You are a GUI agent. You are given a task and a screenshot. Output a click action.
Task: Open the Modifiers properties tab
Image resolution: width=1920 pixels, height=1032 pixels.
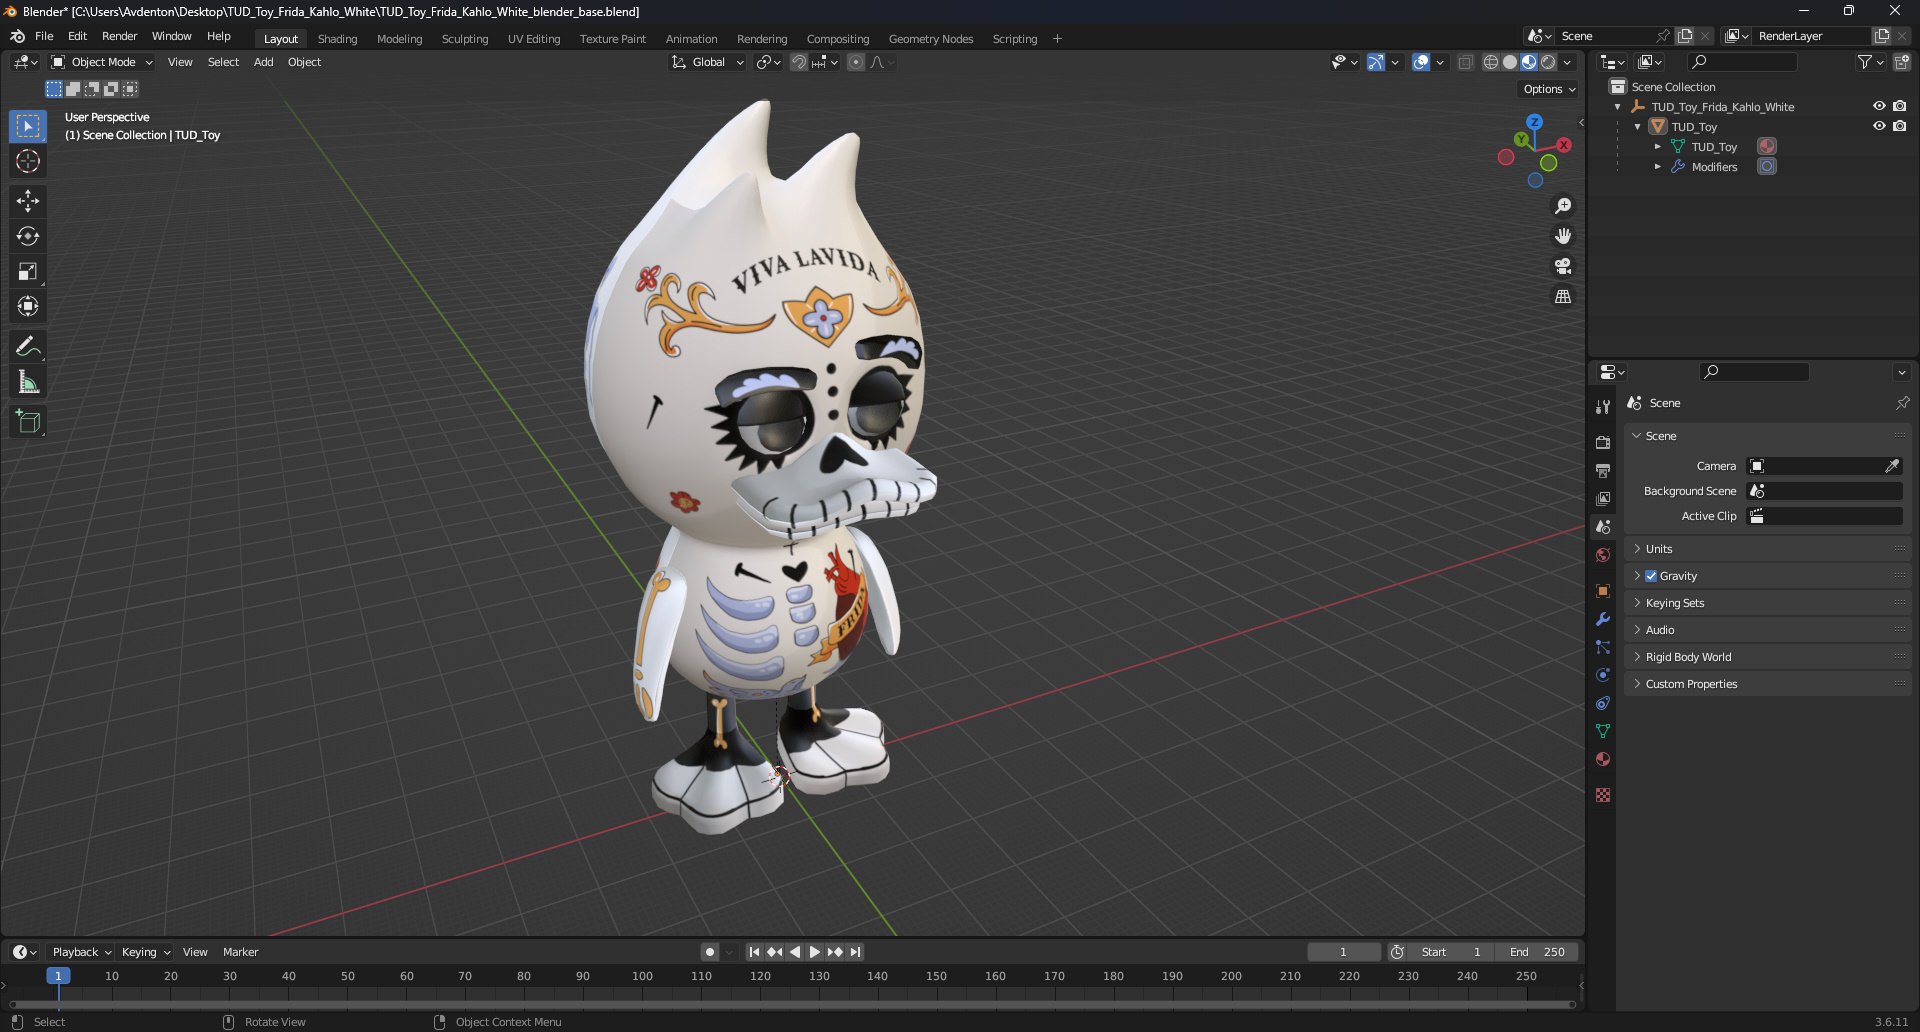pos(1603,619)
